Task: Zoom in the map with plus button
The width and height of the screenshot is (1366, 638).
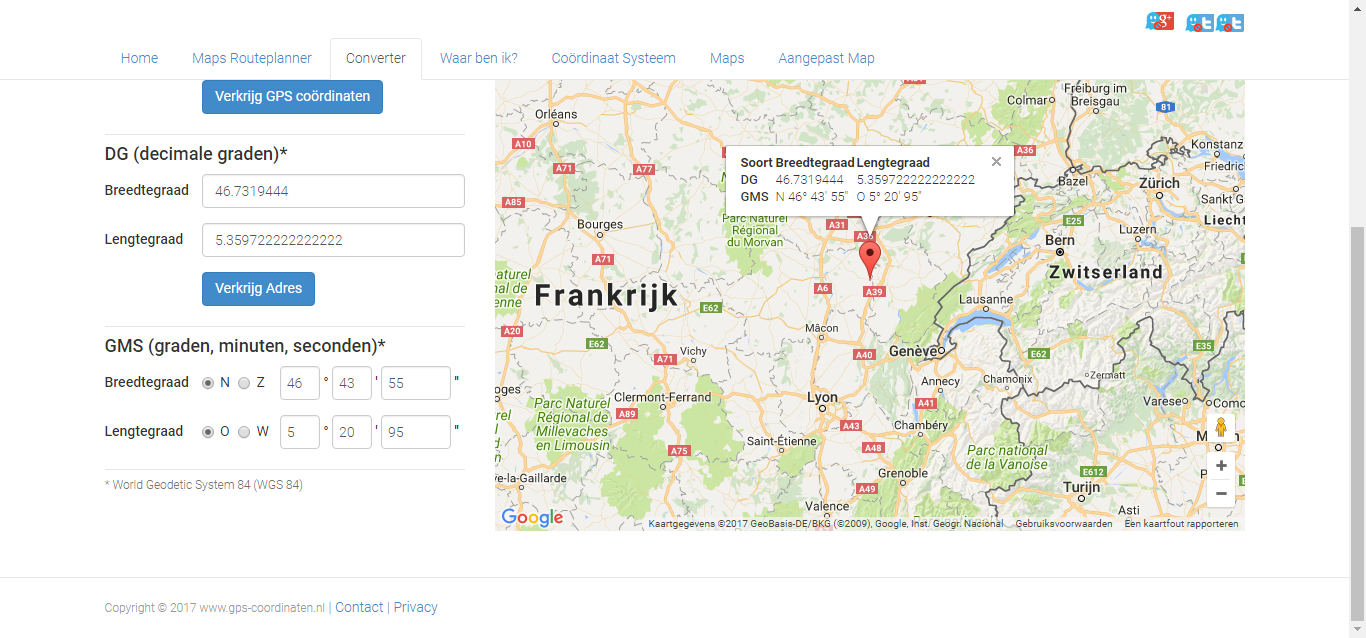Action: coord(1221,466)
